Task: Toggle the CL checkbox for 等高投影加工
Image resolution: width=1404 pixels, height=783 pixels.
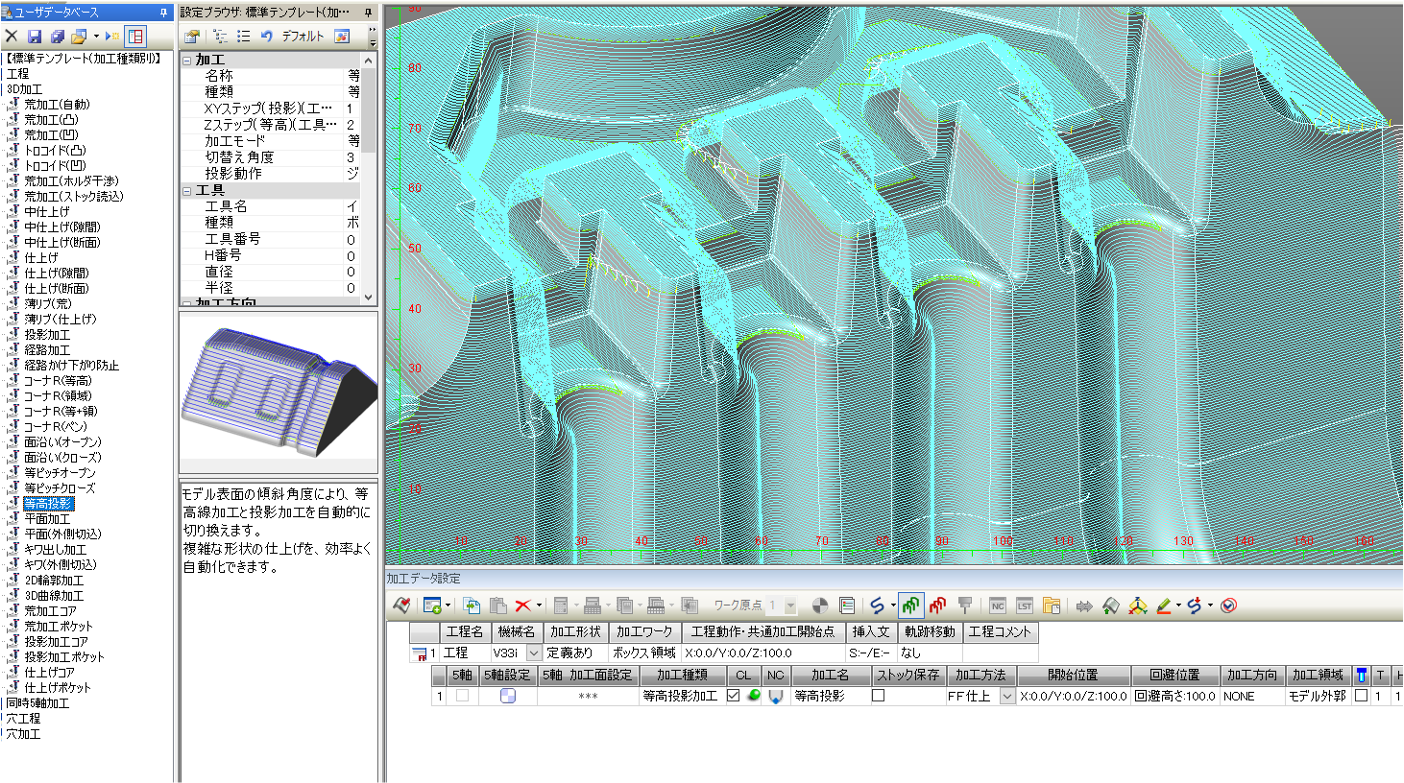Action: point(734,696)
